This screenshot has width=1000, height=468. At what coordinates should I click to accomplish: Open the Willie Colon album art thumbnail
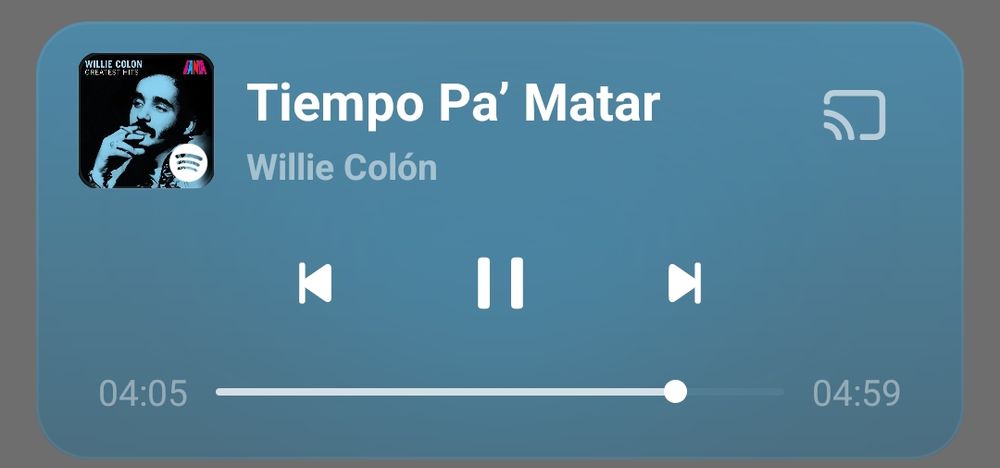click(x=146, y=121)
